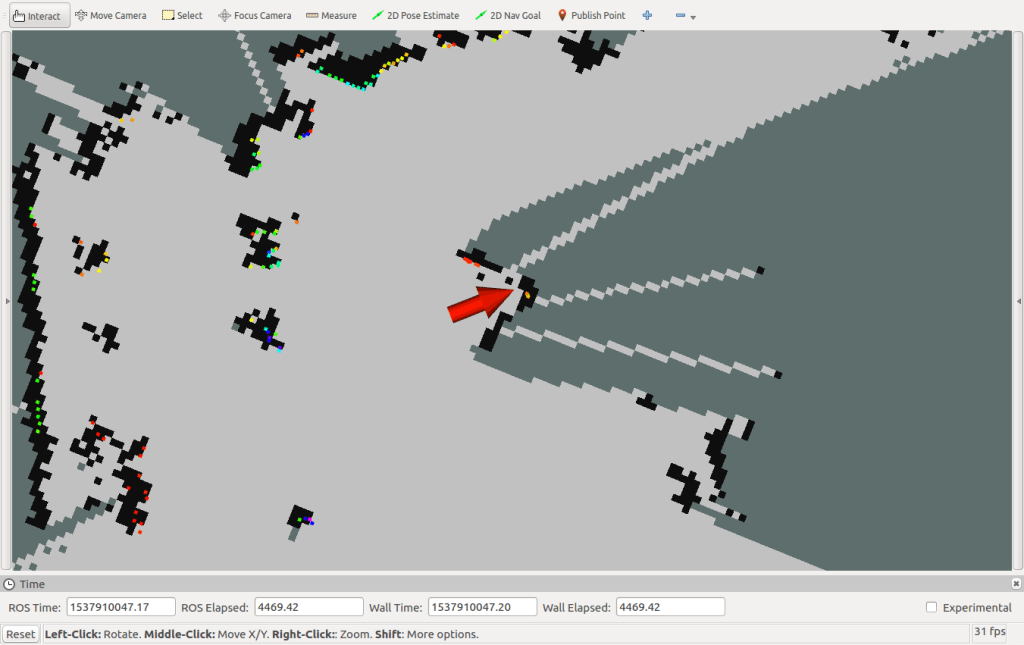The image size is (1024, 645).
Task: Switch to the Focus Camera tool
Action: 254,16
